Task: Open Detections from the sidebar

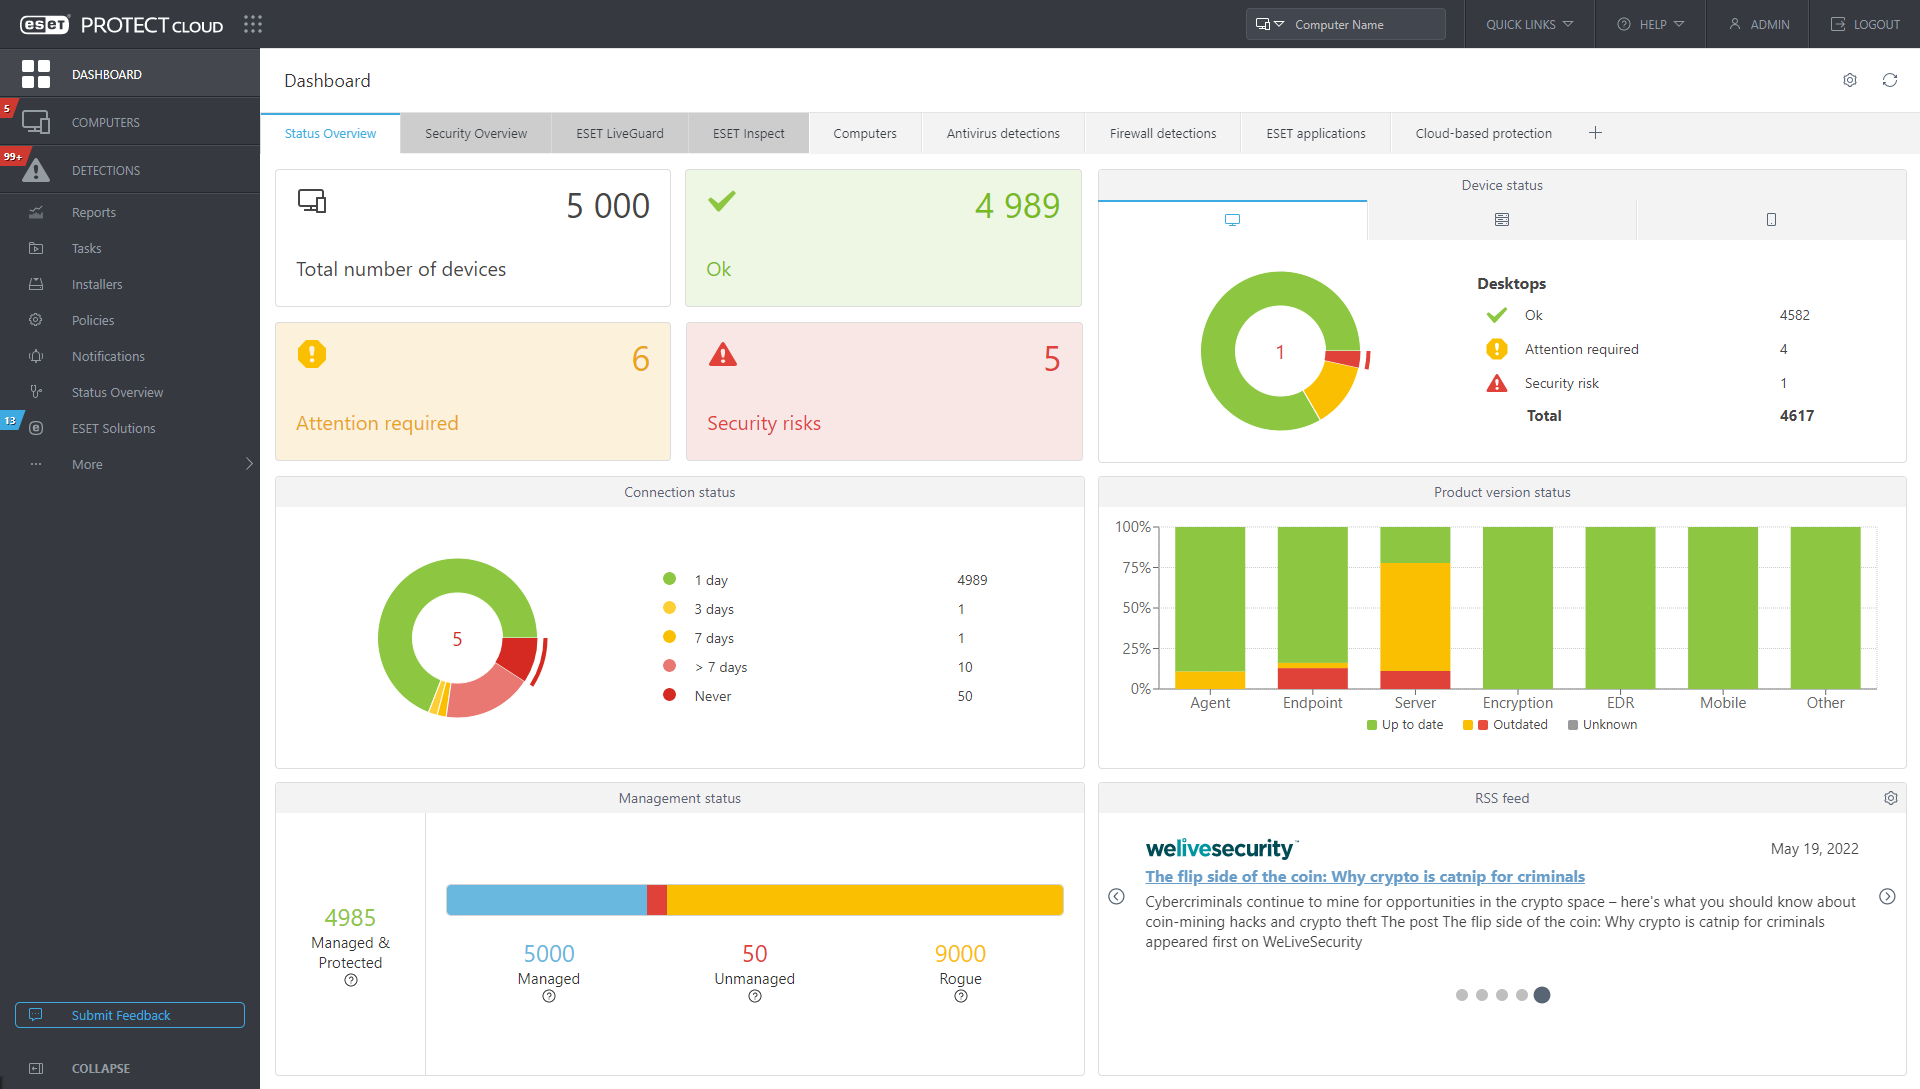Action: [106, 170]
